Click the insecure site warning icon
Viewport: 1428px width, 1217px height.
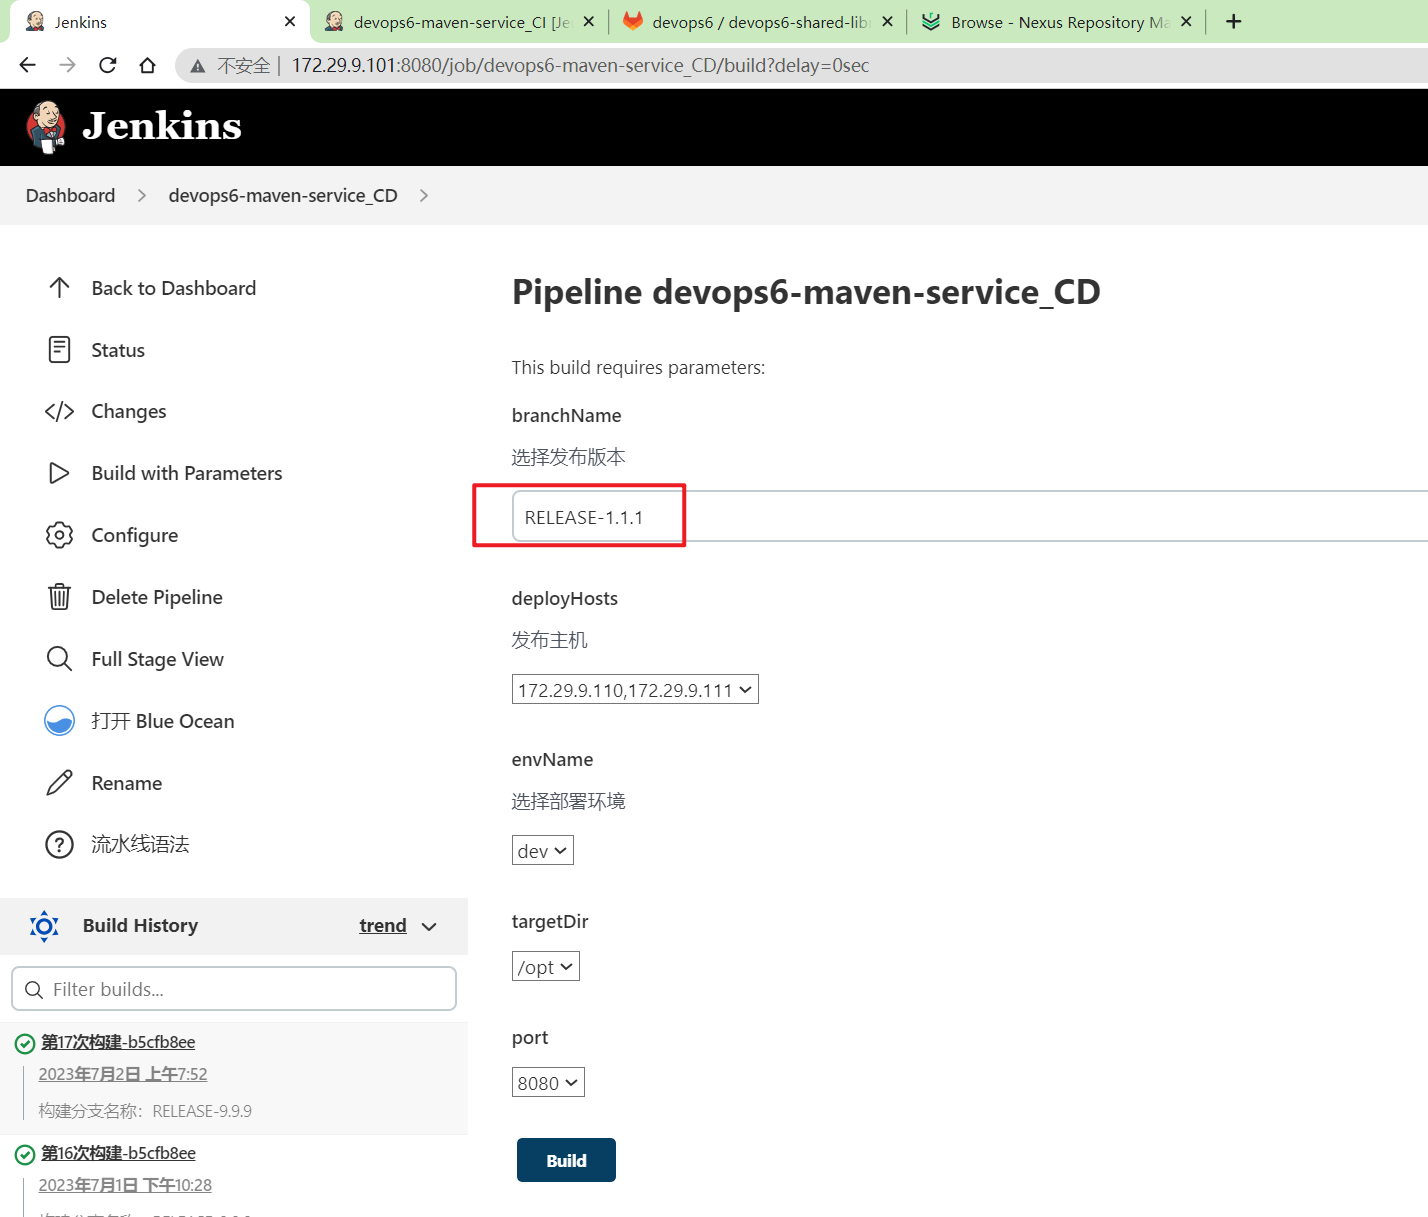198,66
